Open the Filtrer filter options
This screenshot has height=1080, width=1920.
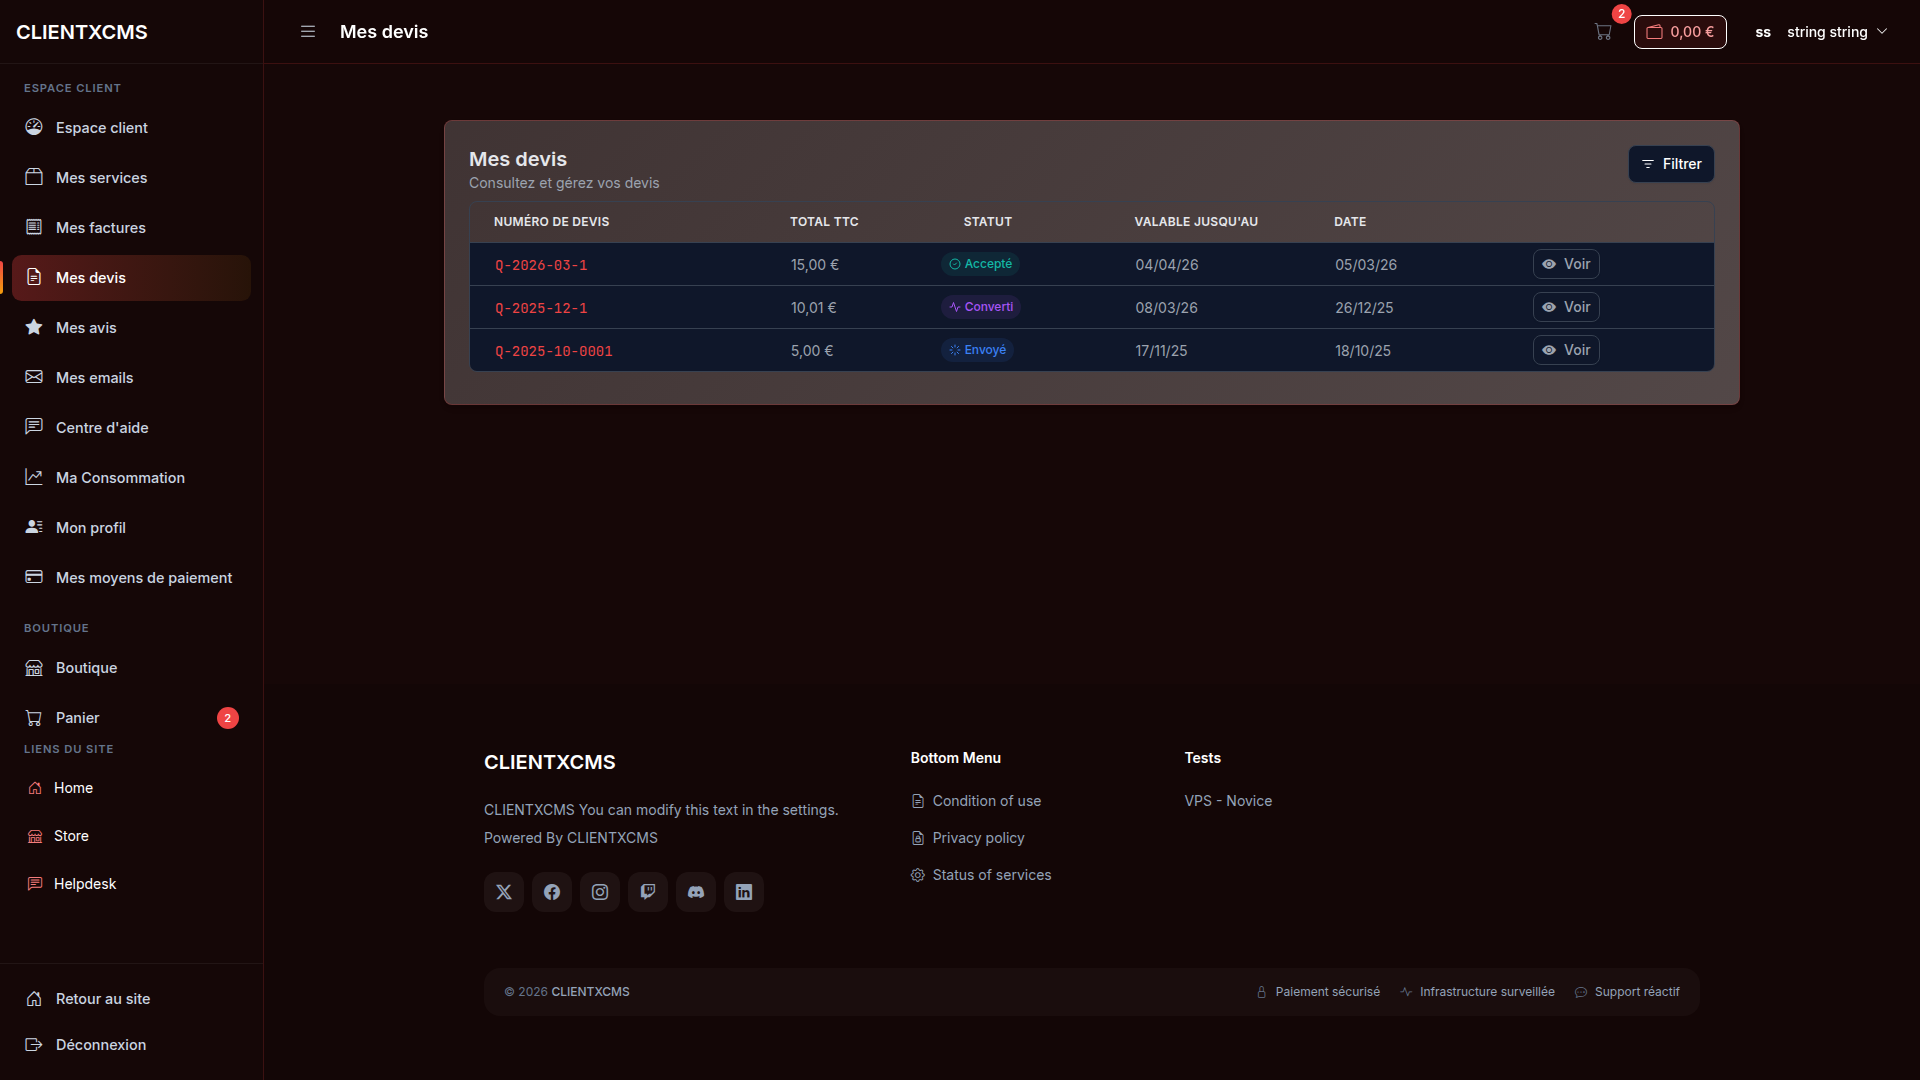click(x=1671, y=164)
